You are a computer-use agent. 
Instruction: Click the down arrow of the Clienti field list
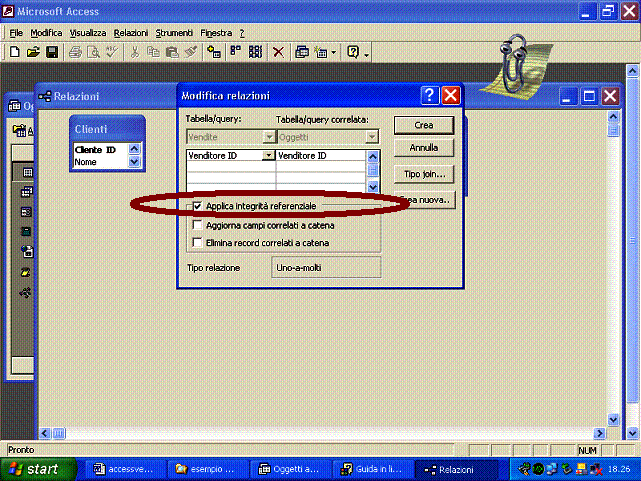(x=134, y=162)
